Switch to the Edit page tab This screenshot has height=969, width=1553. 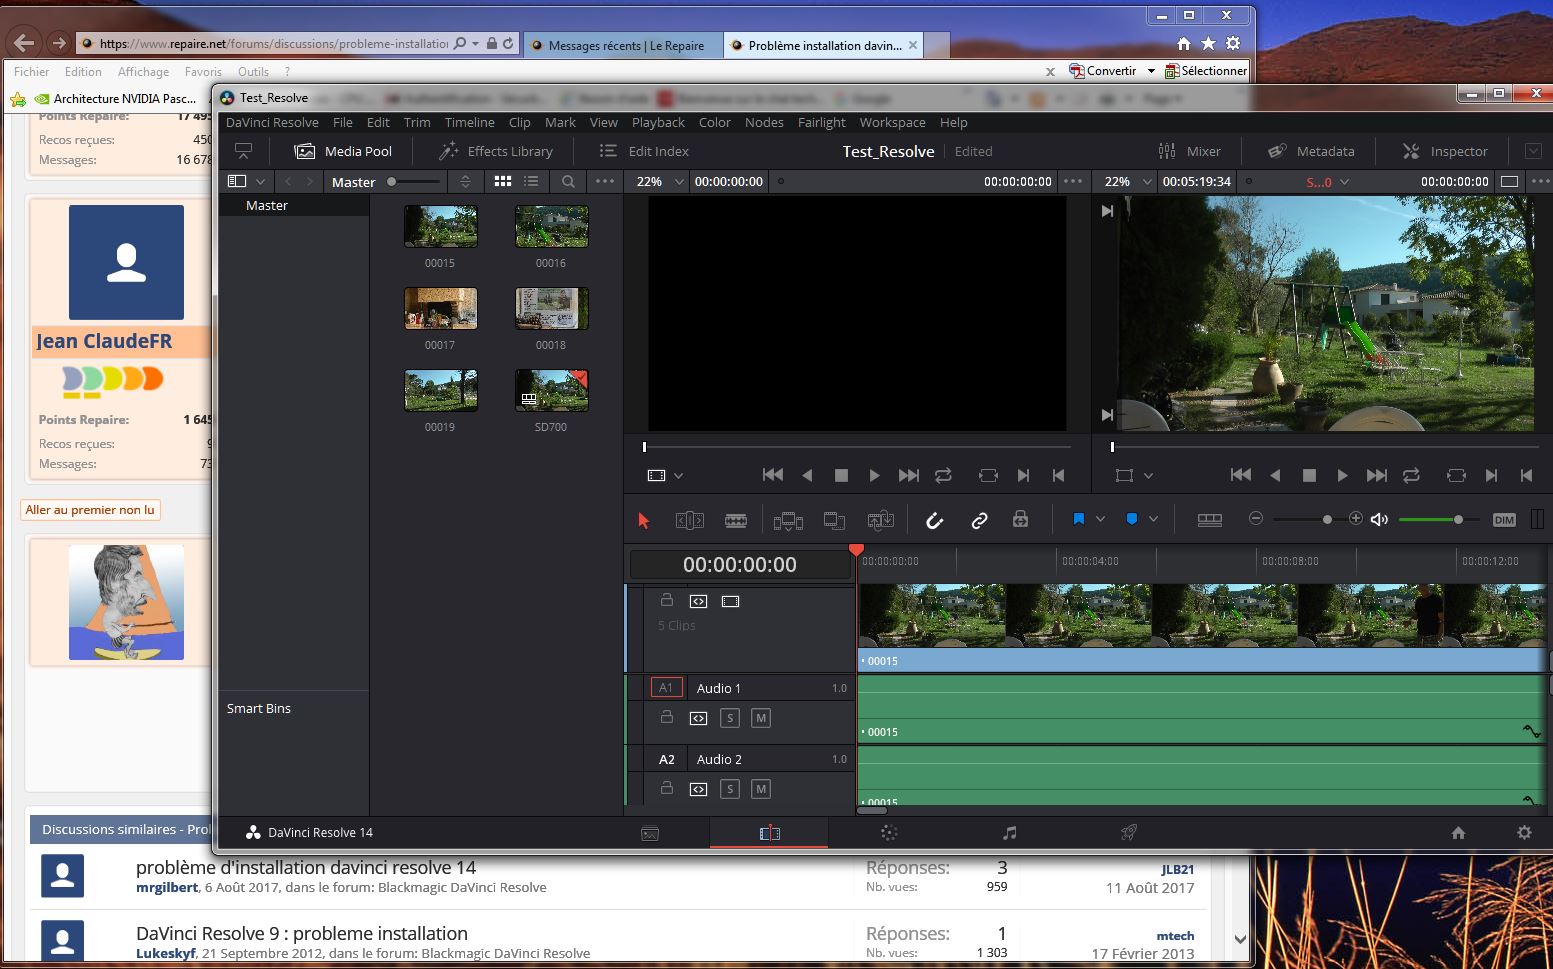(769, 833)
